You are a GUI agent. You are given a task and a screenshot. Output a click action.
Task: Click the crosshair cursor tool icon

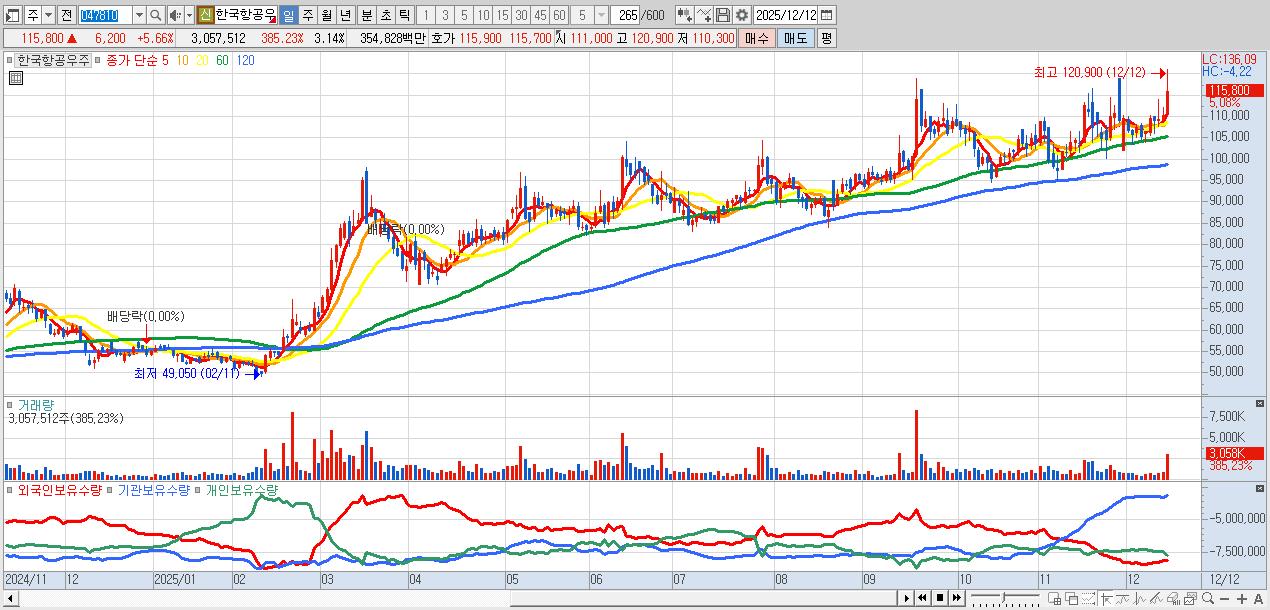click(1108, 598)
